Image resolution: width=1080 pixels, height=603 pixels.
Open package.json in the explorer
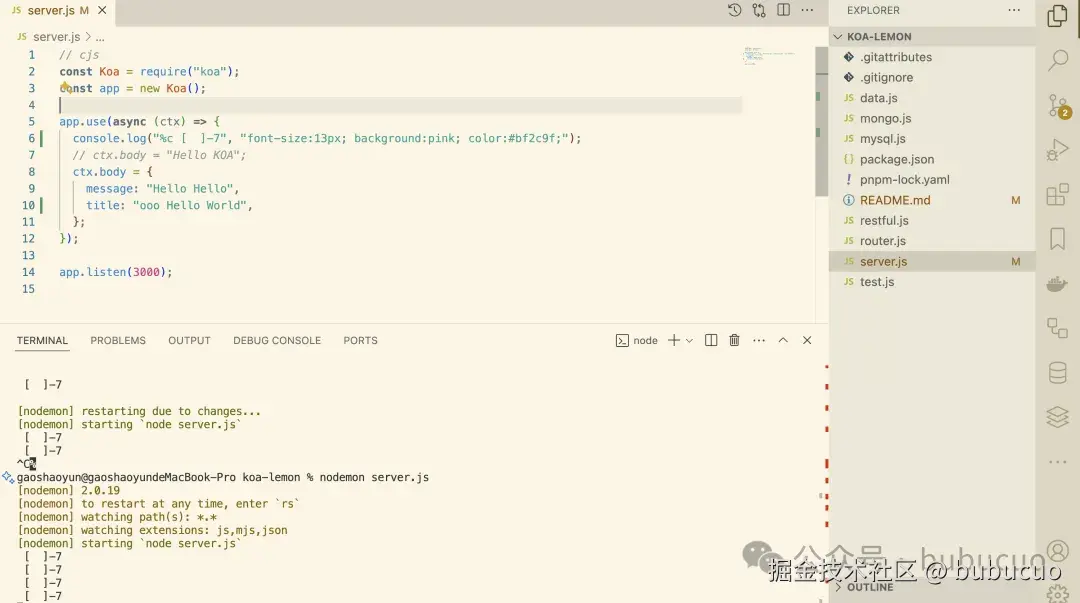931,159
